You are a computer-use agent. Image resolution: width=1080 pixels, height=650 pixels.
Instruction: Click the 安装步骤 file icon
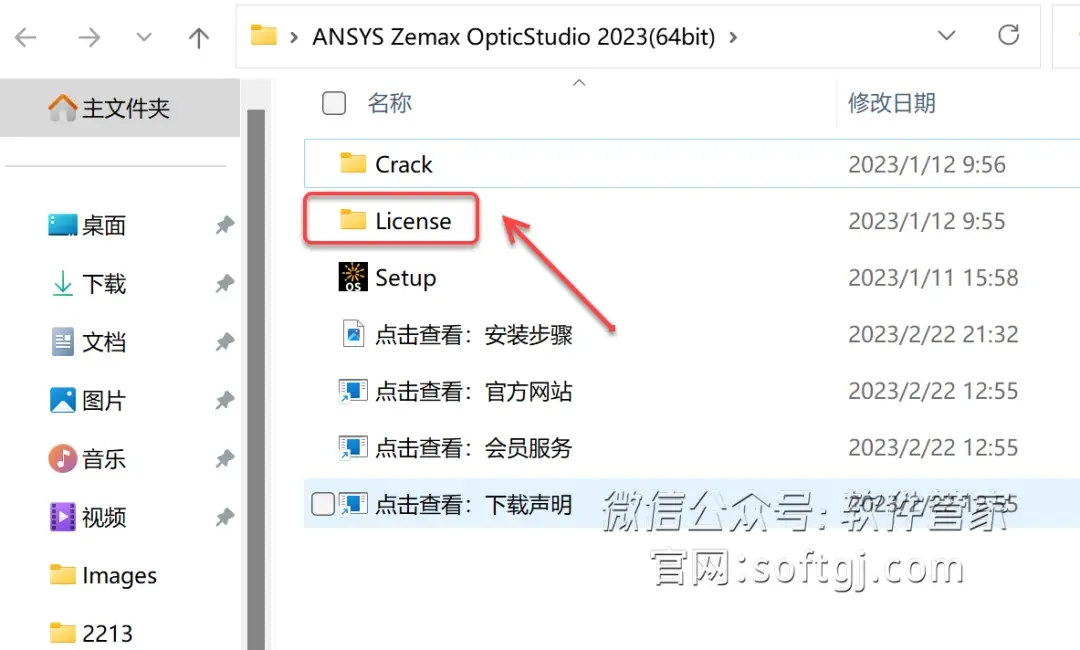[x=353, y=334]
